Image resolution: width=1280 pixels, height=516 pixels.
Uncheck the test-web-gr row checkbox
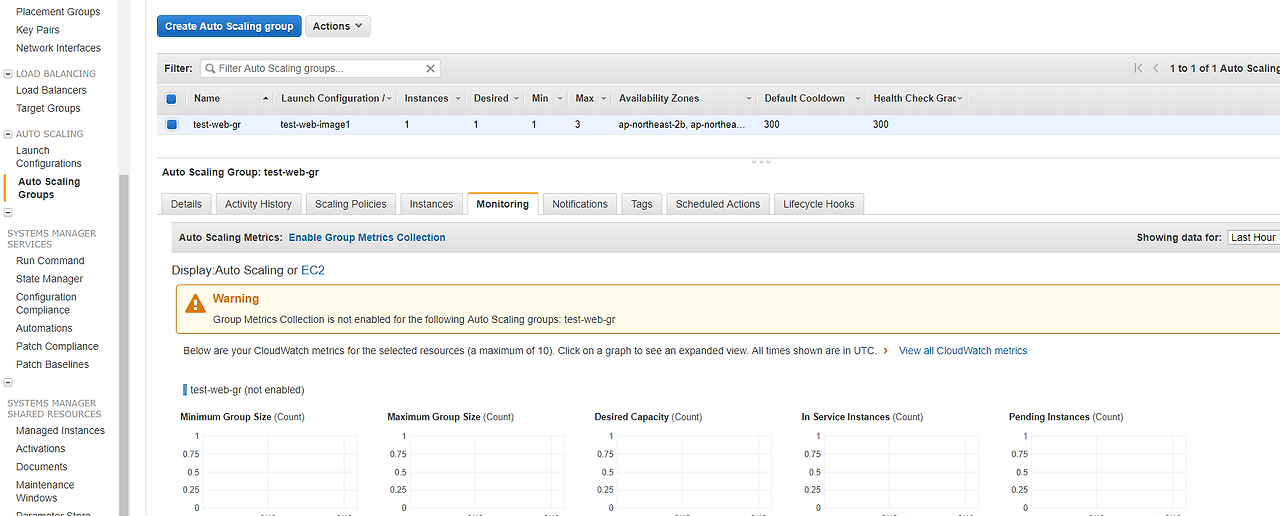(171, 125)
